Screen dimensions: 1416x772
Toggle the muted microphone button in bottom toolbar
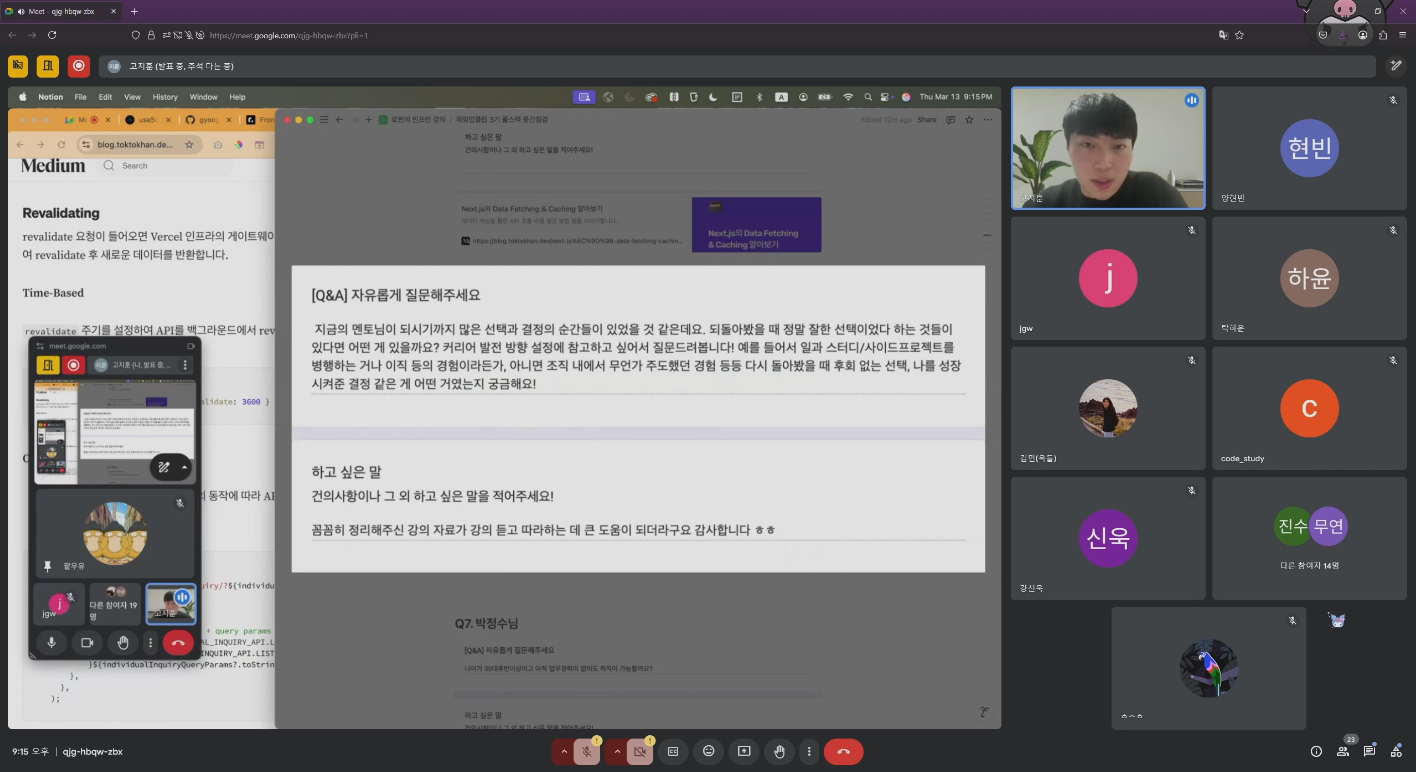[x=587, y=752]
